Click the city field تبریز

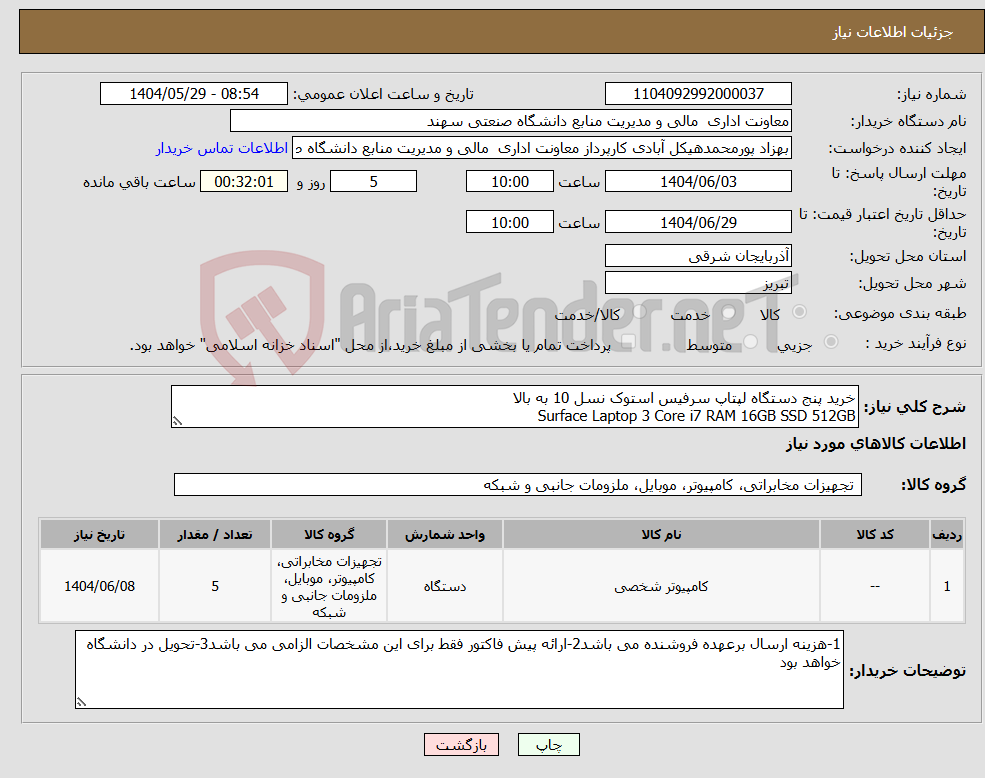698,283
